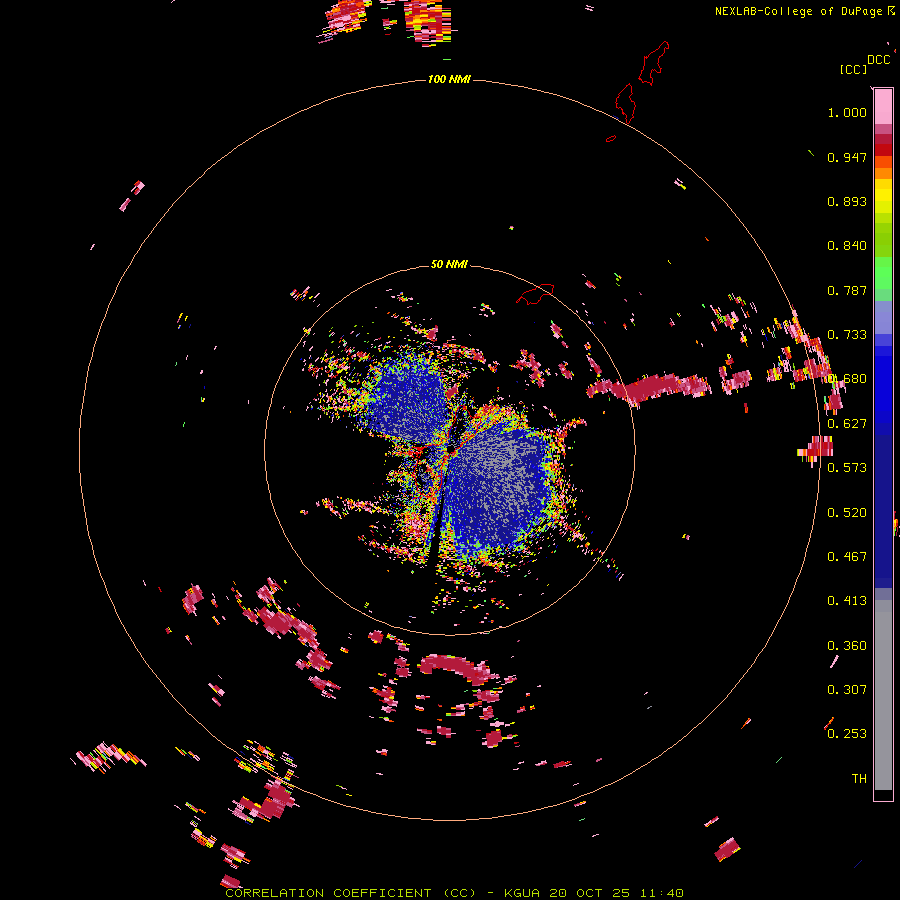Select the 0.893 scale value
This screenshot has height=900, width=900.
tap(847, 201)
